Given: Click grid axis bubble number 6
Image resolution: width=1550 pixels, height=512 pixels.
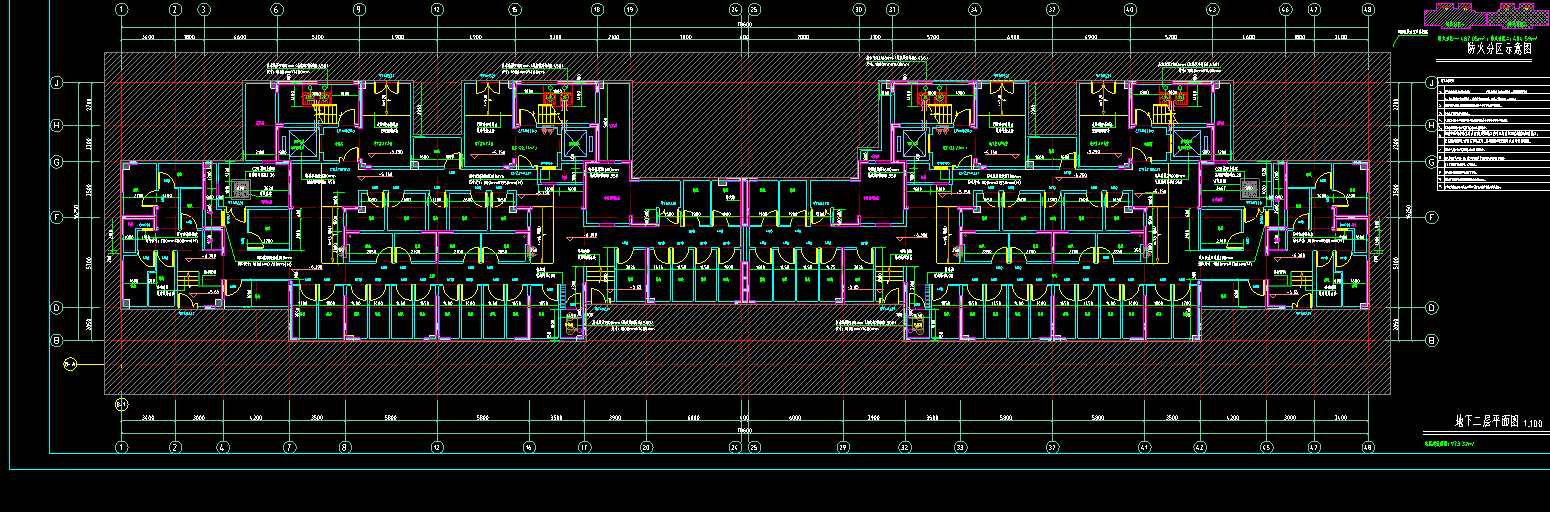Looking at the screenshot, I should pyautogui.click(x=276, y=10).
